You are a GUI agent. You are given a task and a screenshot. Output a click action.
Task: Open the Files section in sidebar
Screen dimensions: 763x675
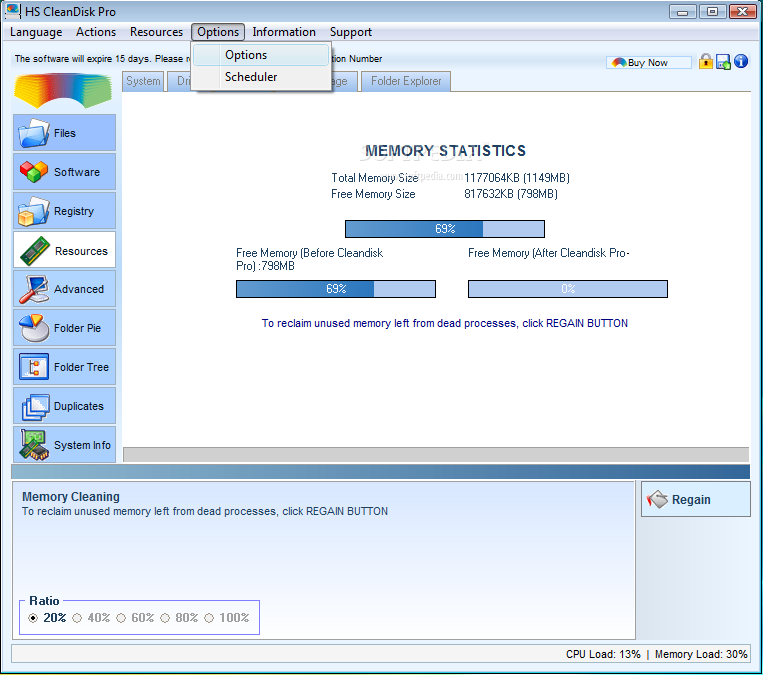[x=64, y=133]
